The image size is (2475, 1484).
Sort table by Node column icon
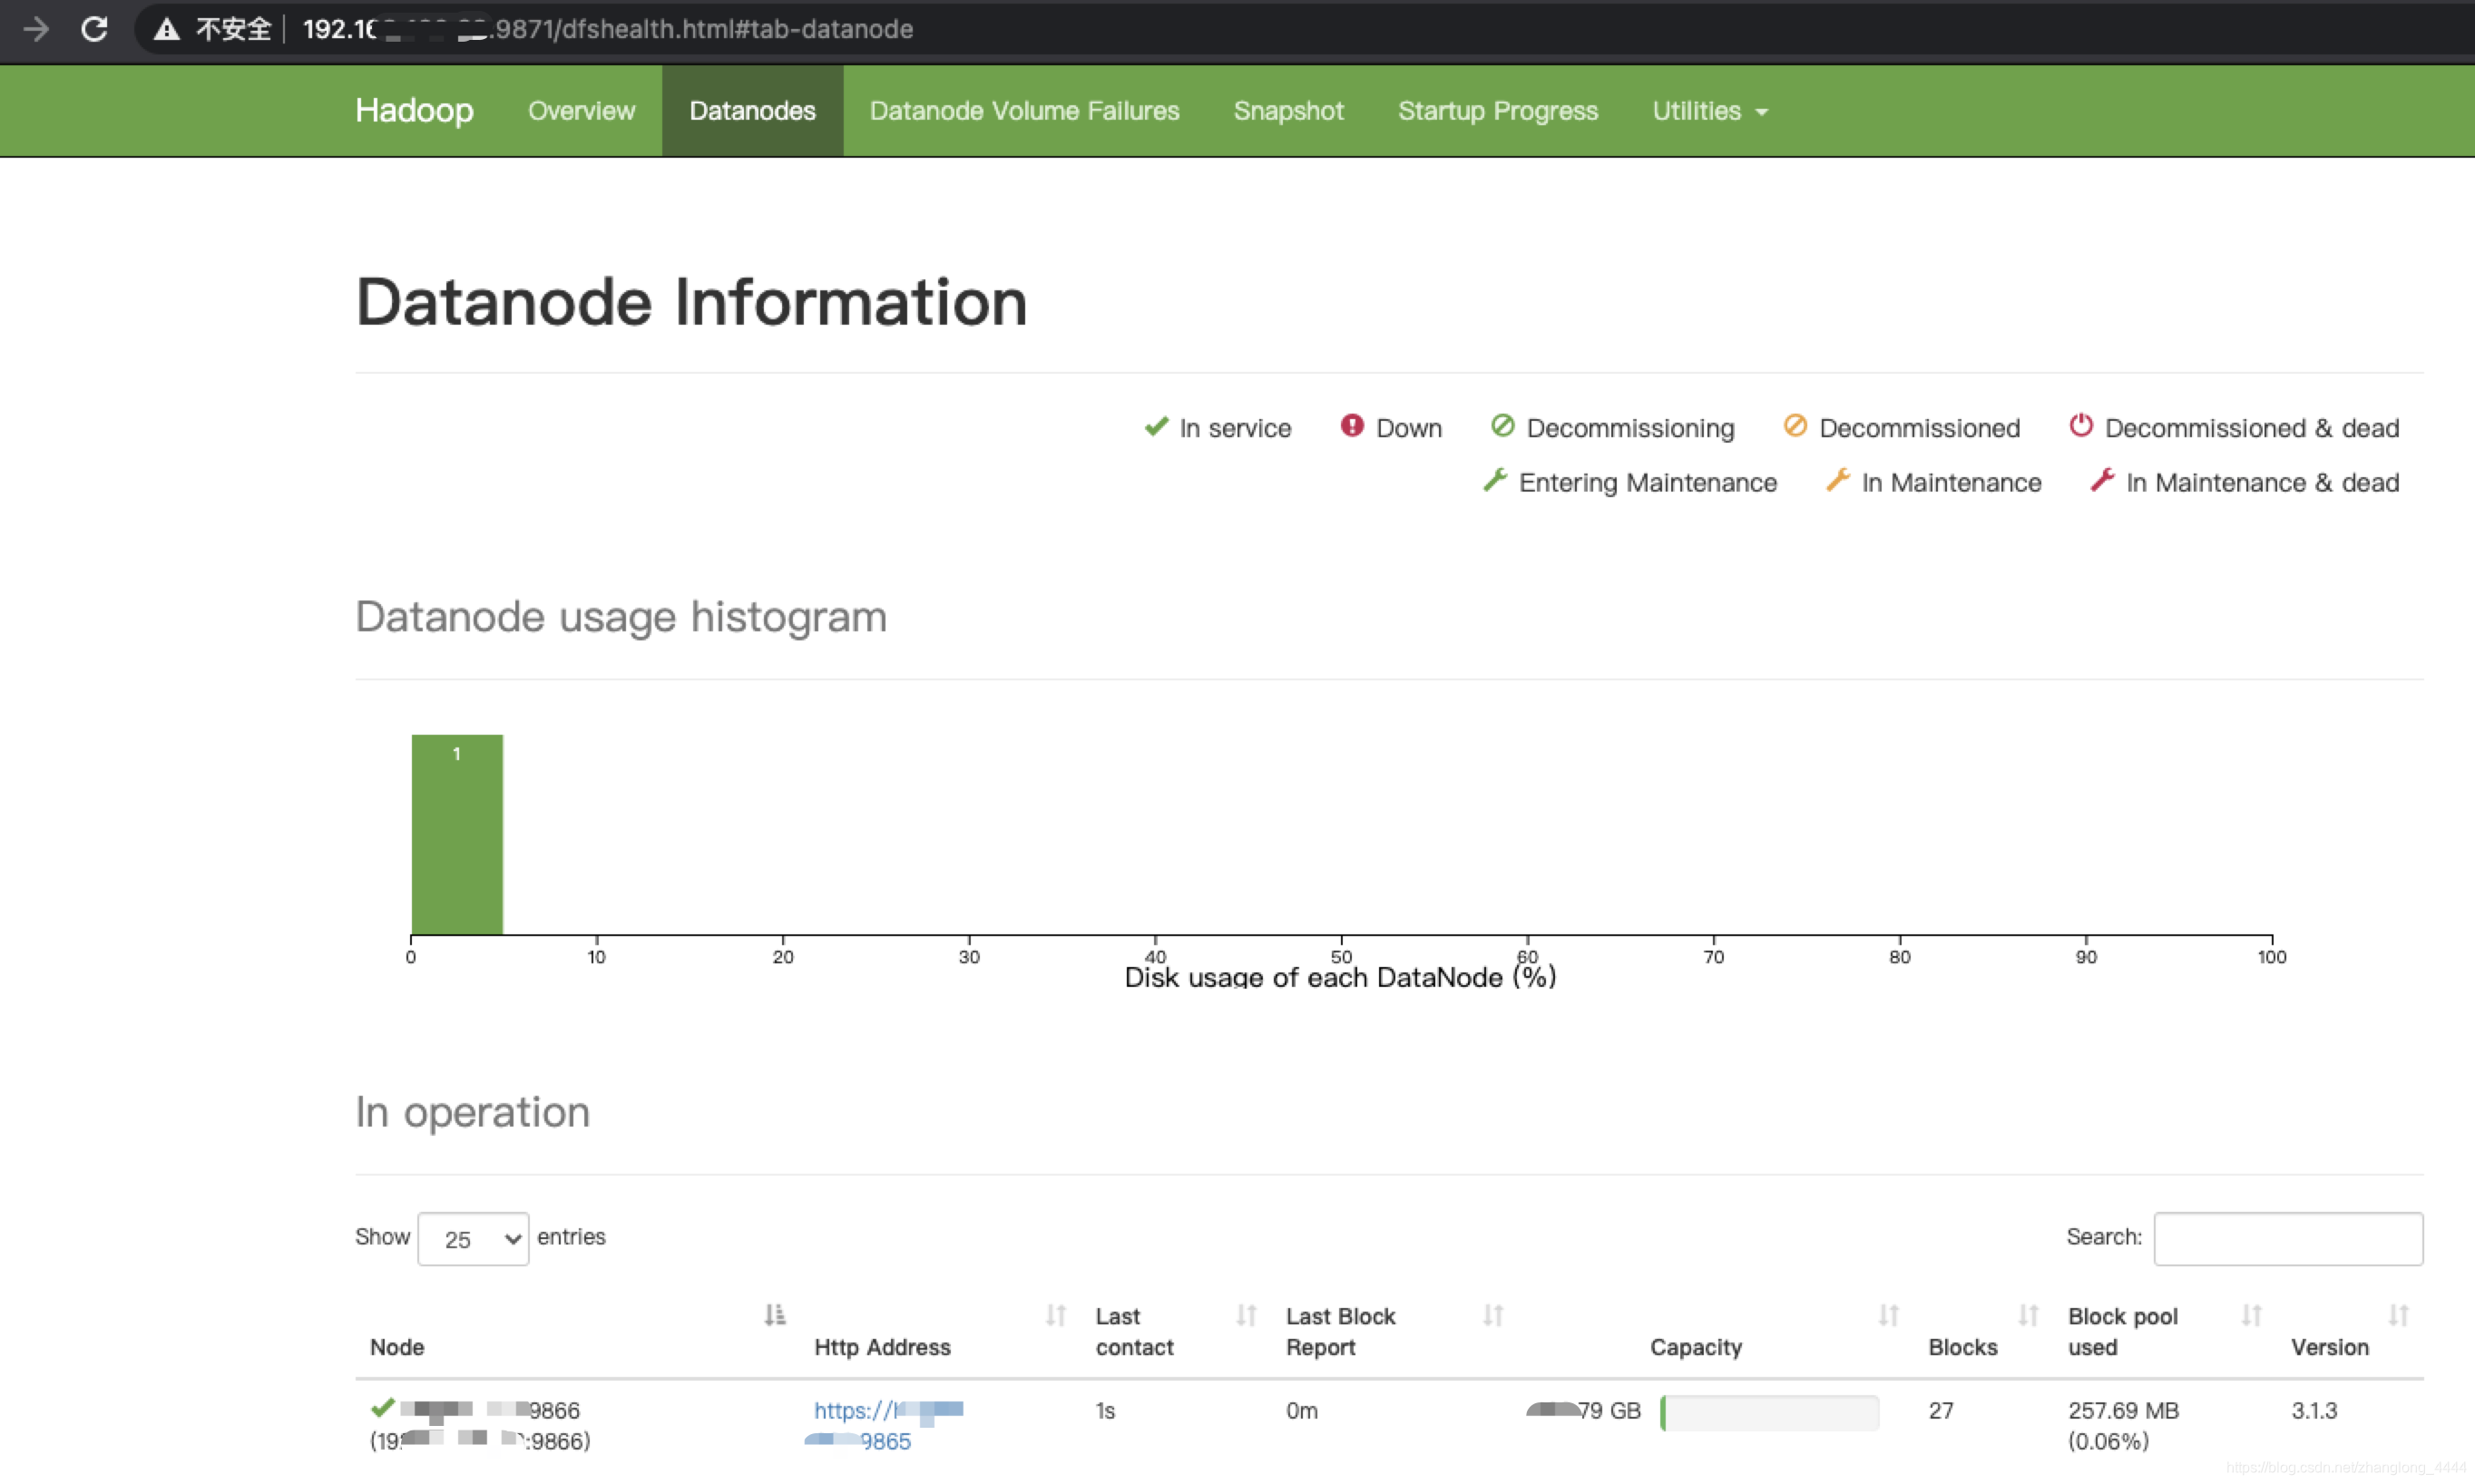coord(775,1315)
